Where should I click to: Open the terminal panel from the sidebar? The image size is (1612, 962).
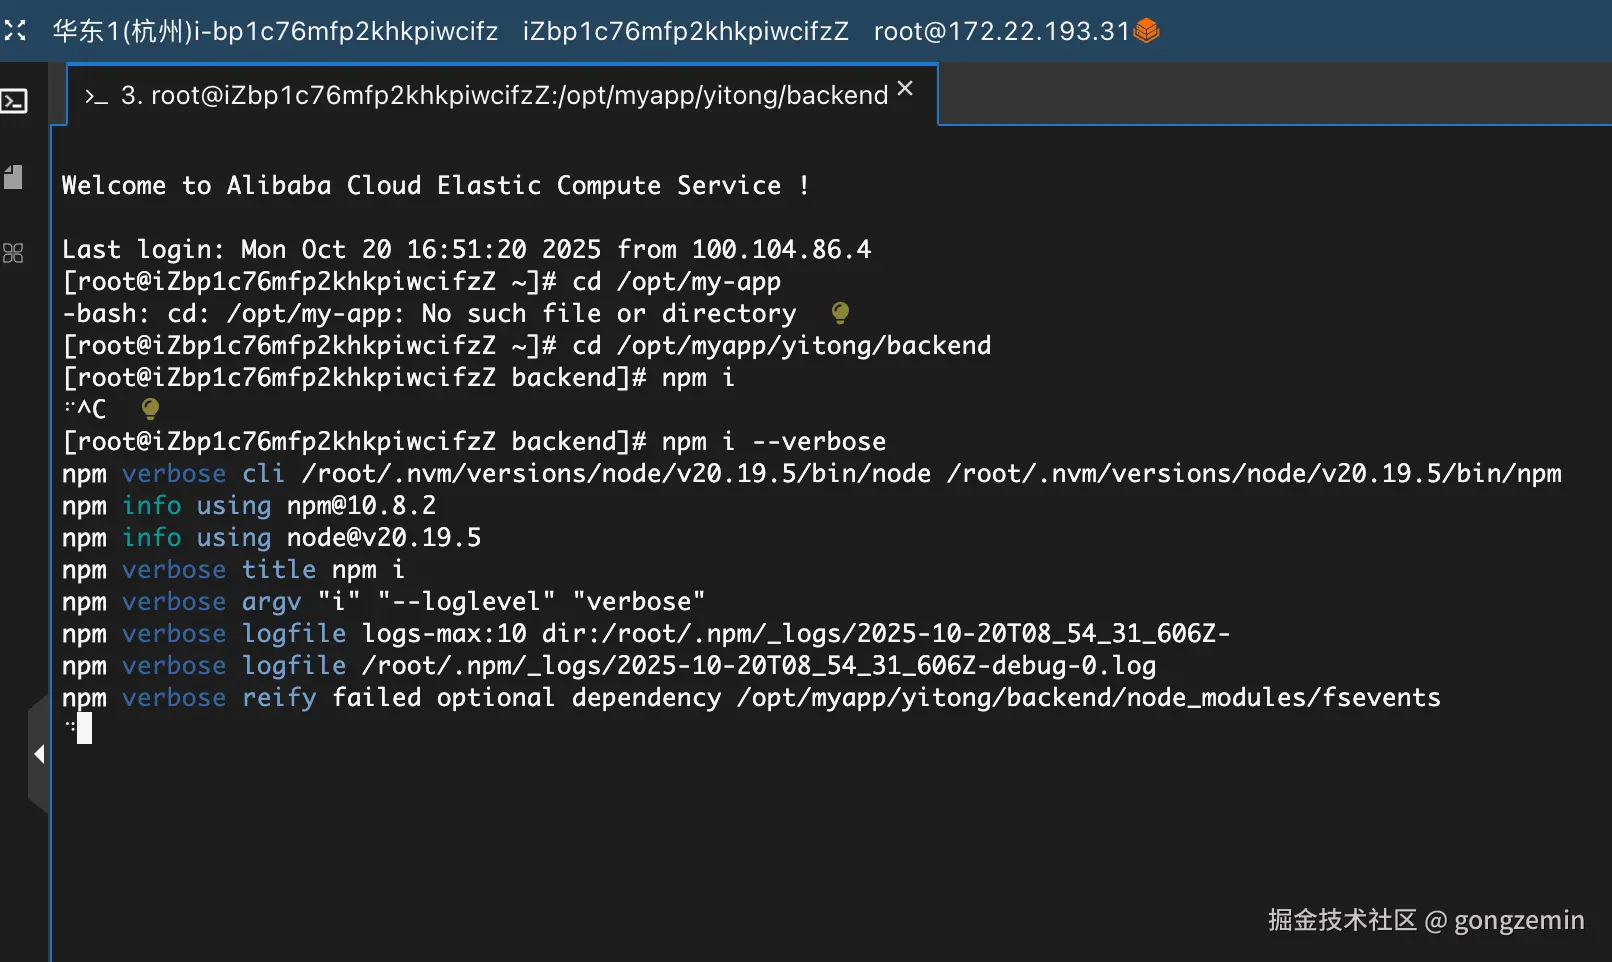click(14, 101)
